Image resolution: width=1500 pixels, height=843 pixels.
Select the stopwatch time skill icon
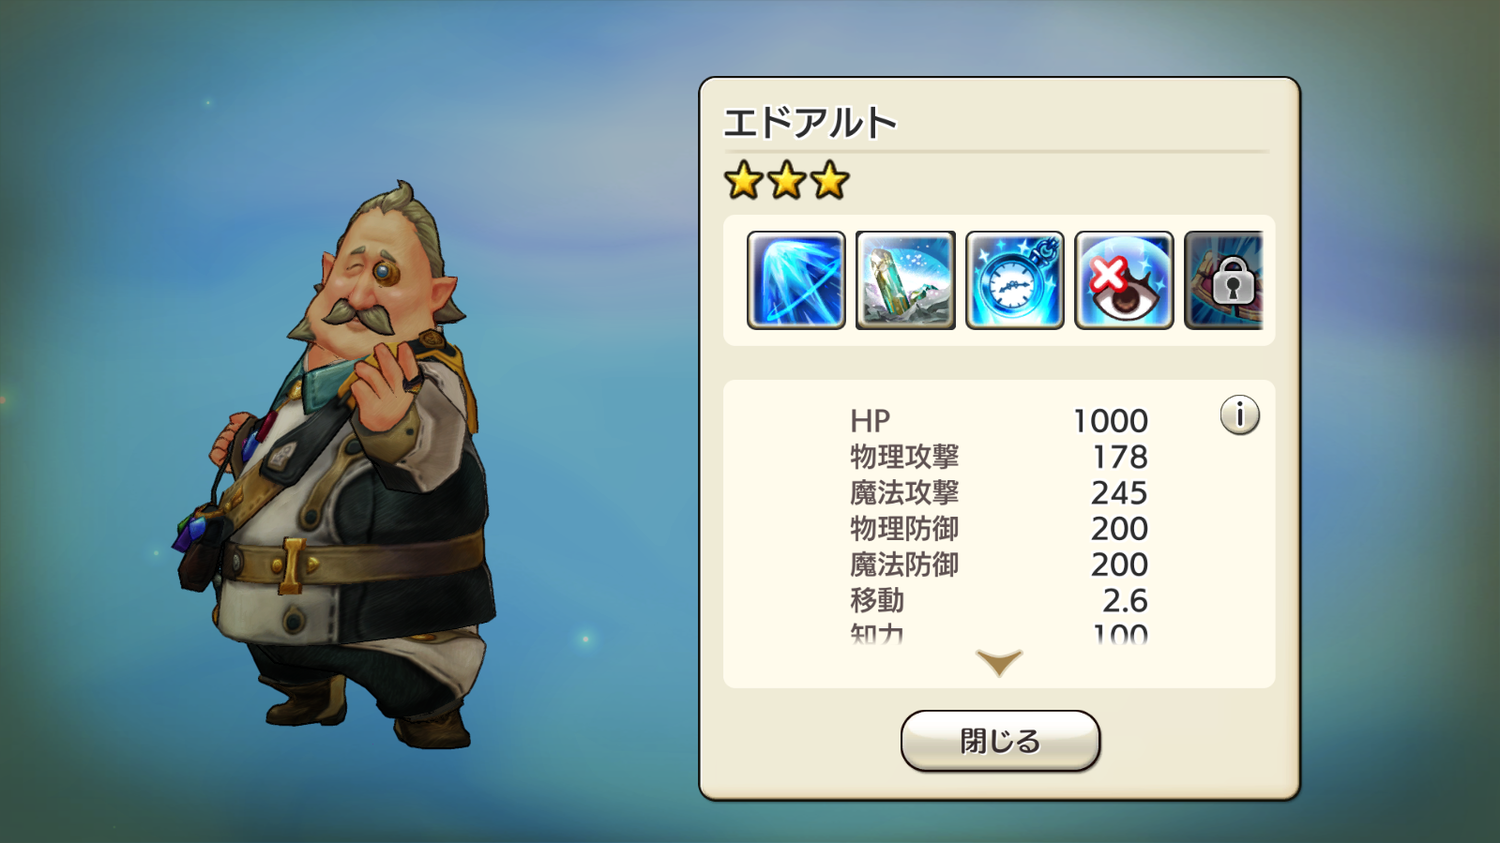pyautogui.click(x=1014, y=280)
